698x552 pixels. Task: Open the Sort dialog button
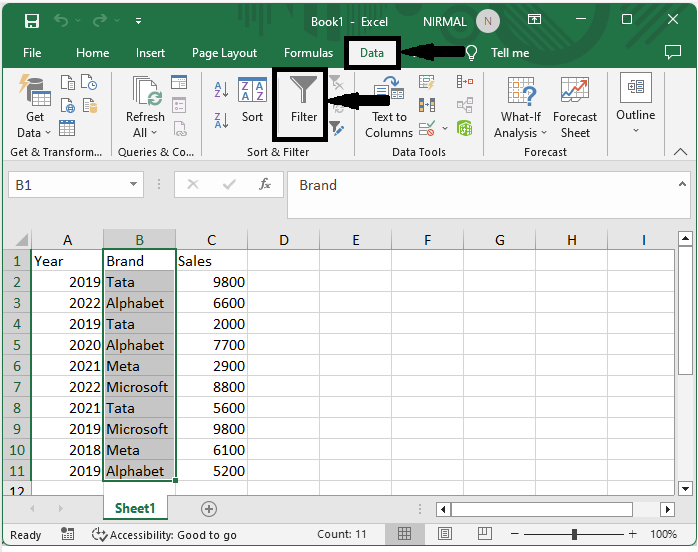252,100
